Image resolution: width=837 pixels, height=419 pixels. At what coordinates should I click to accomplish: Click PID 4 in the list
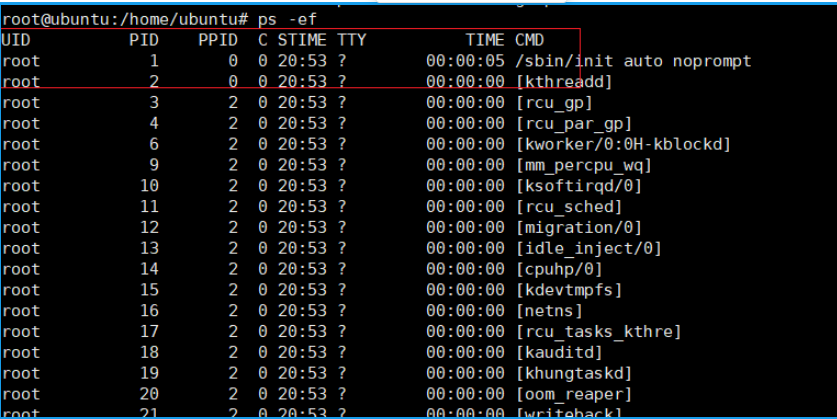pos(154,123)
